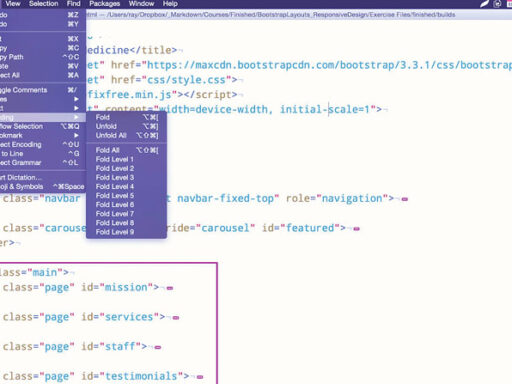Open the Packages menu
Viewport: 512px width, 384px height.
(x=104, y=4)
